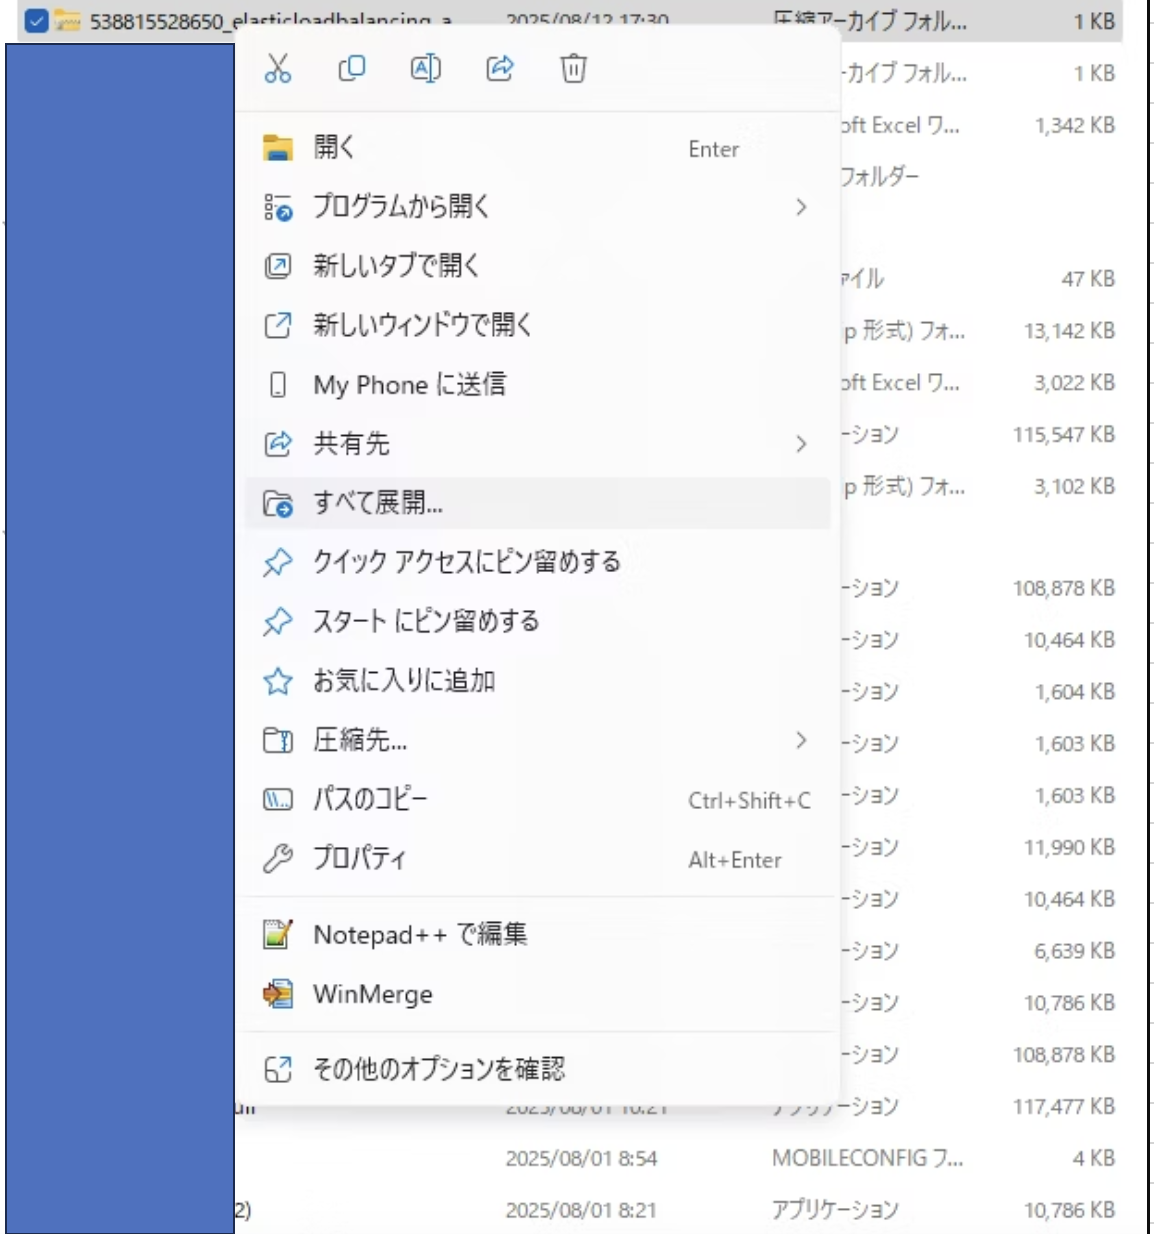Click the フォルダー type cell
Image resolution: width=1154 pixels, height=1234 pixels.
tap(880, 177)
